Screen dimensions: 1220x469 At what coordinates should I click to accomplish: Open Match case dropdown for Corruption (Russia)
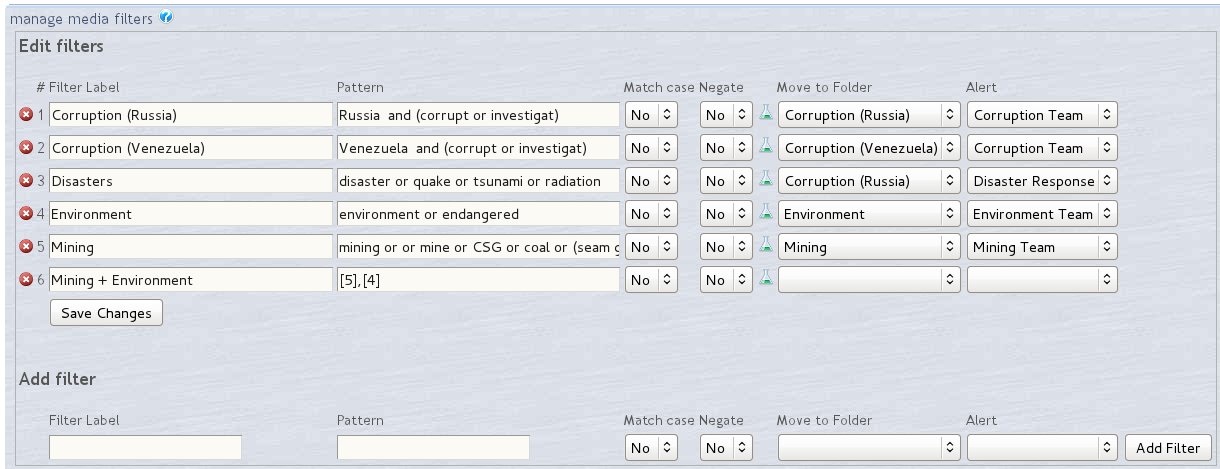tap(652, 115)
